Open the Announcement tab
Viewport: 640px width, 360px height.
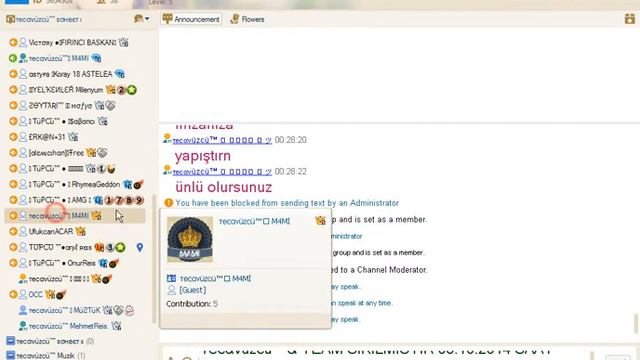(191, 19)
